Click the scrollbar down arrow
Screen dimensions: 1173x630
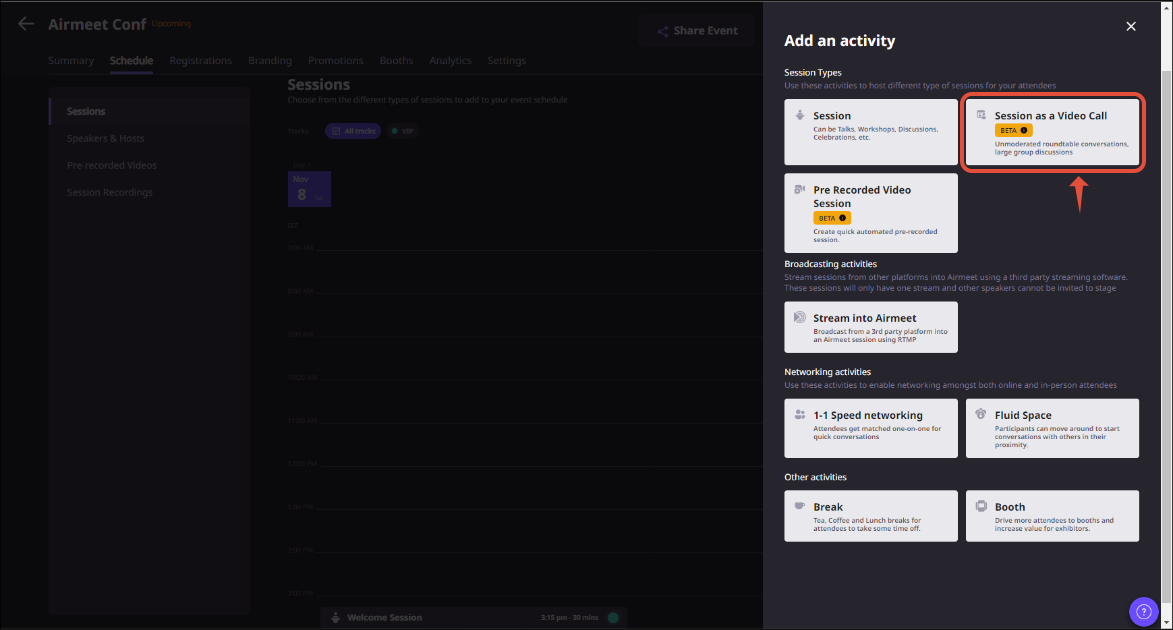coord(1166,622)
